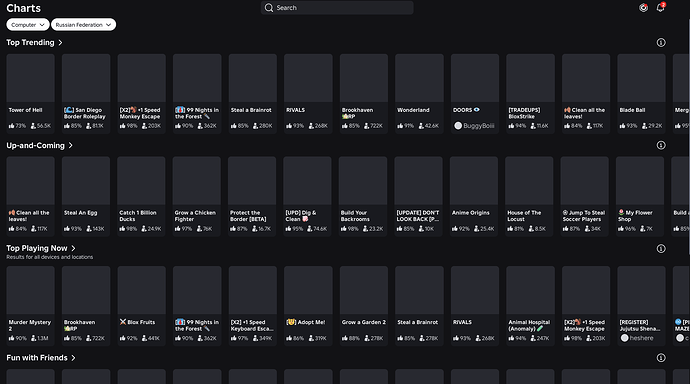Click Wonderland game title

pos(413,110)
